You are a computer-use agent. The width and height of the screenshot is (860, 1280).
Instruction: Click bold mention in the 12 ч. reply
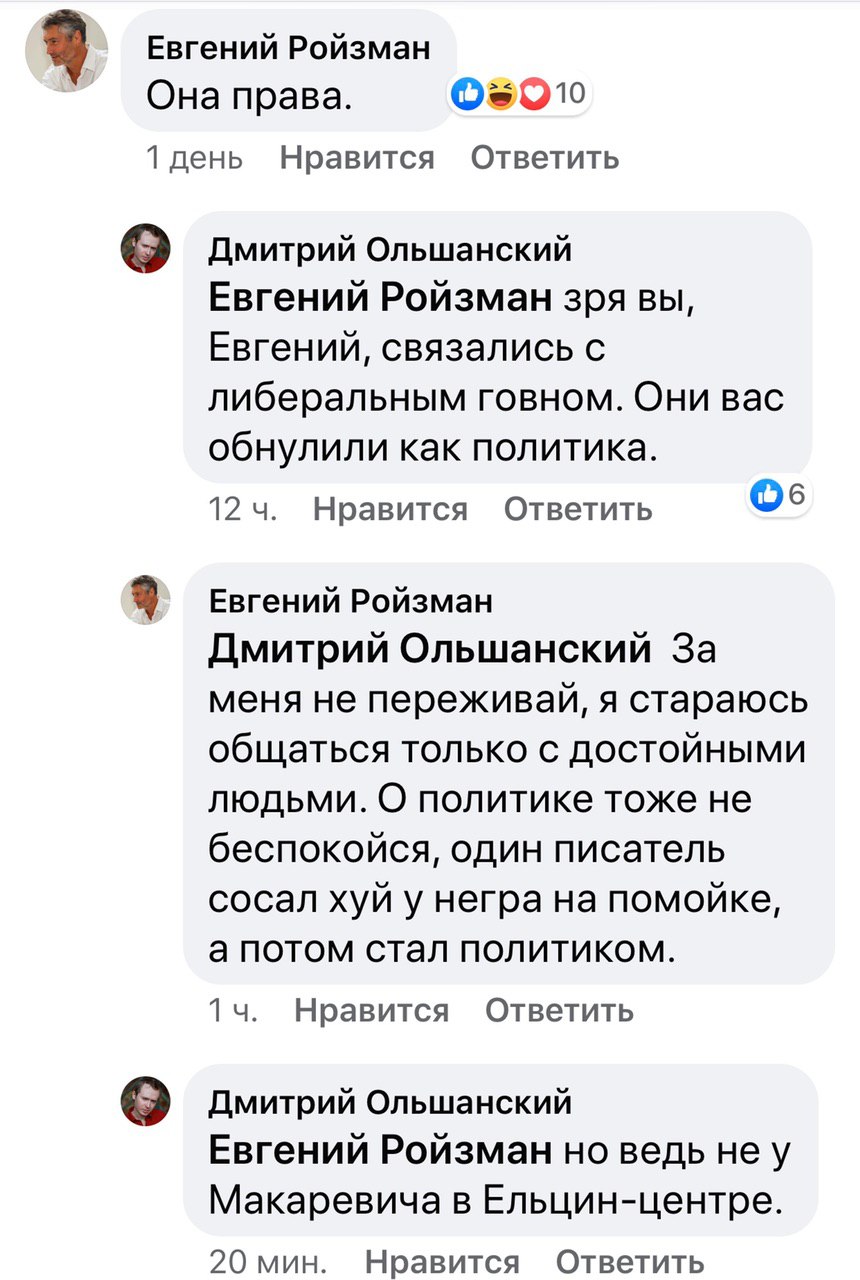pyautogui.click(x=380, y=298)
